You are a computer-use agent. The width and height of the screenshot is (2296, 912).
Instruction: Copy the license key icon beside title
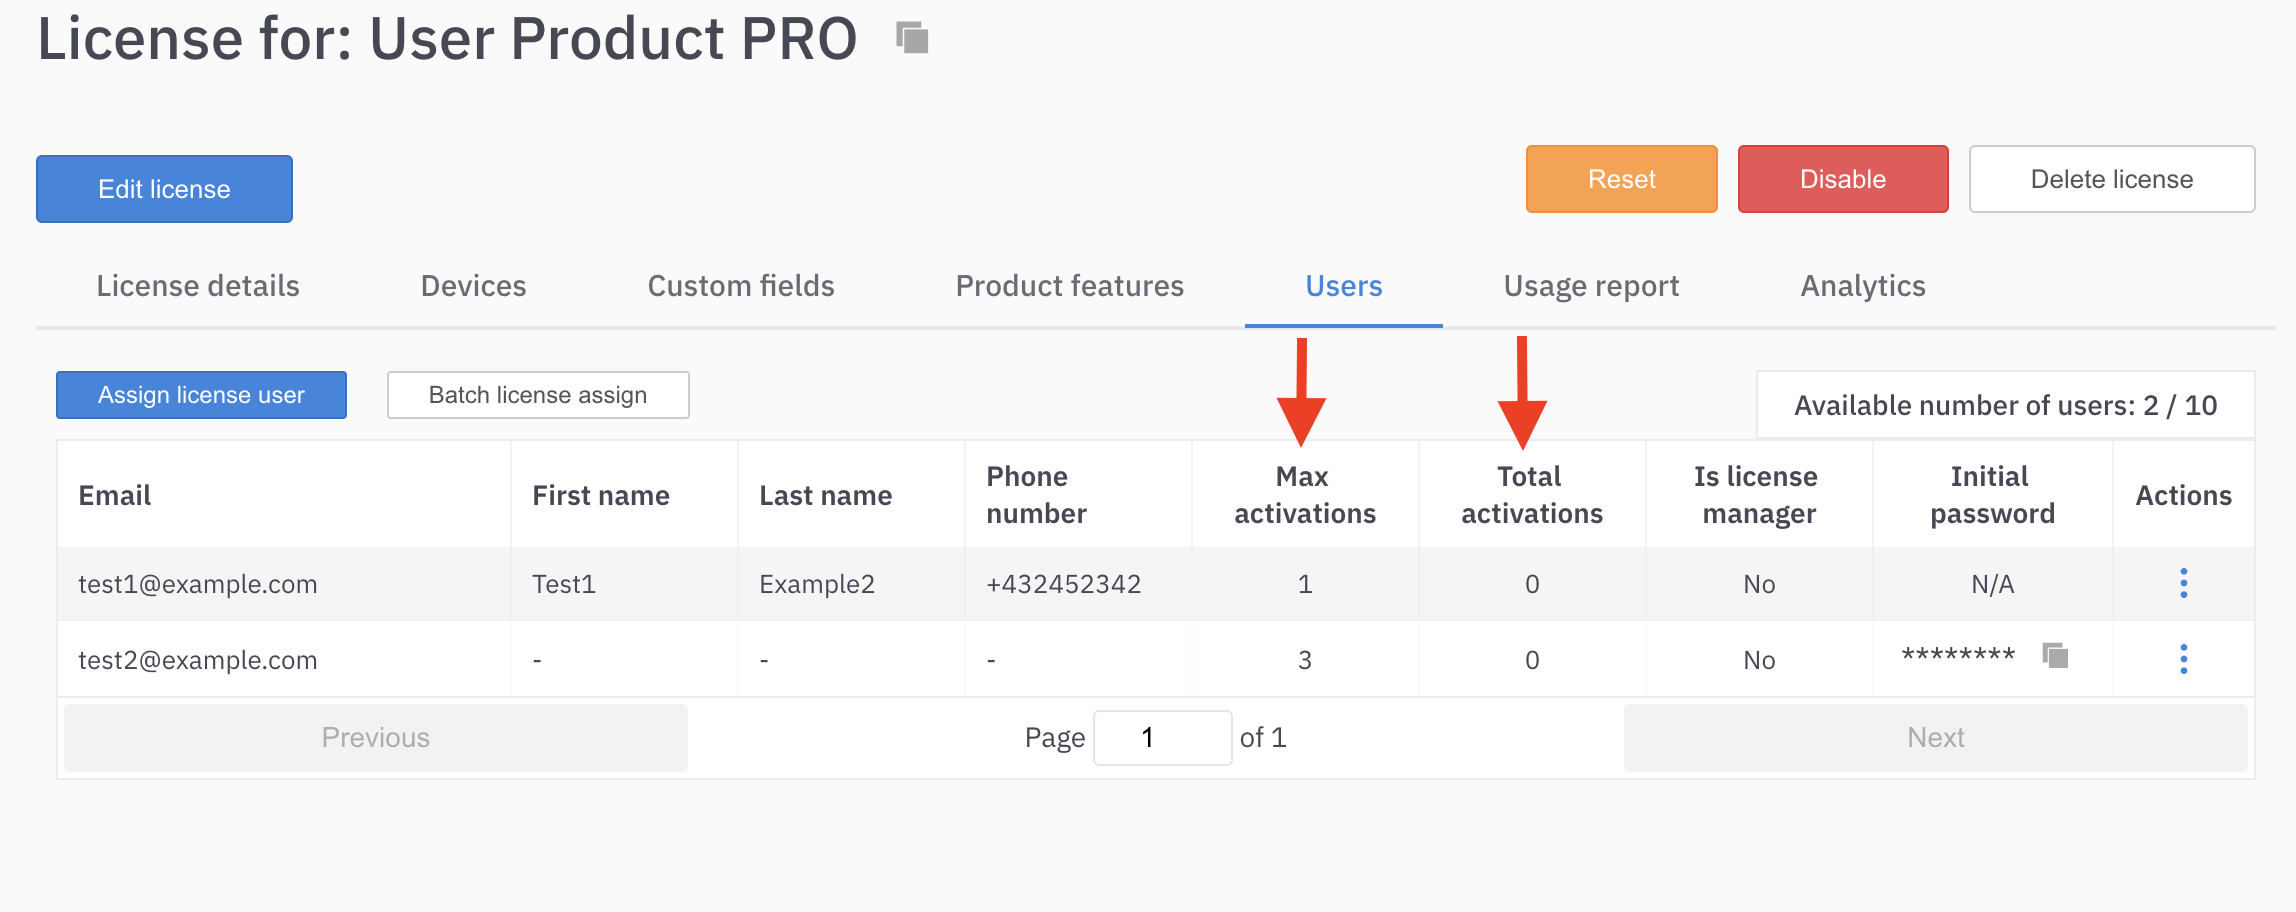(912, 39)
